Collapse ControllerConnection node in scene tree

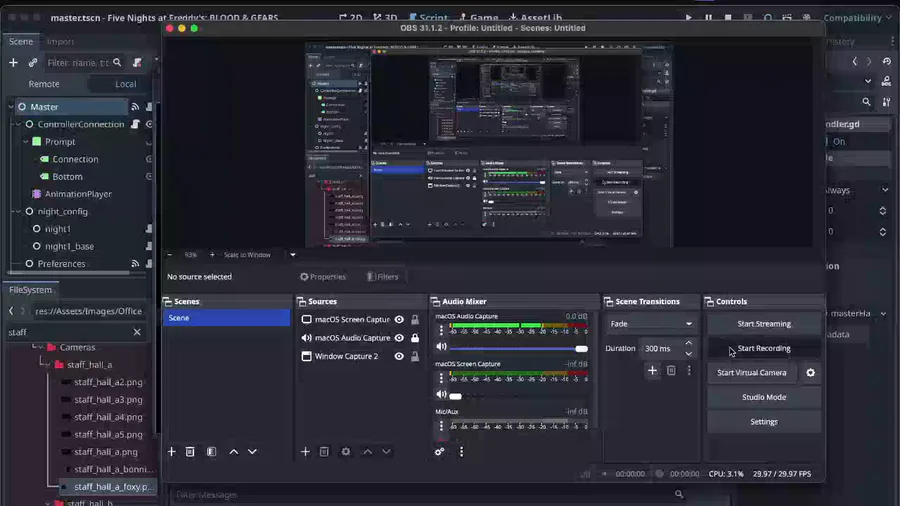pos(18,124)
